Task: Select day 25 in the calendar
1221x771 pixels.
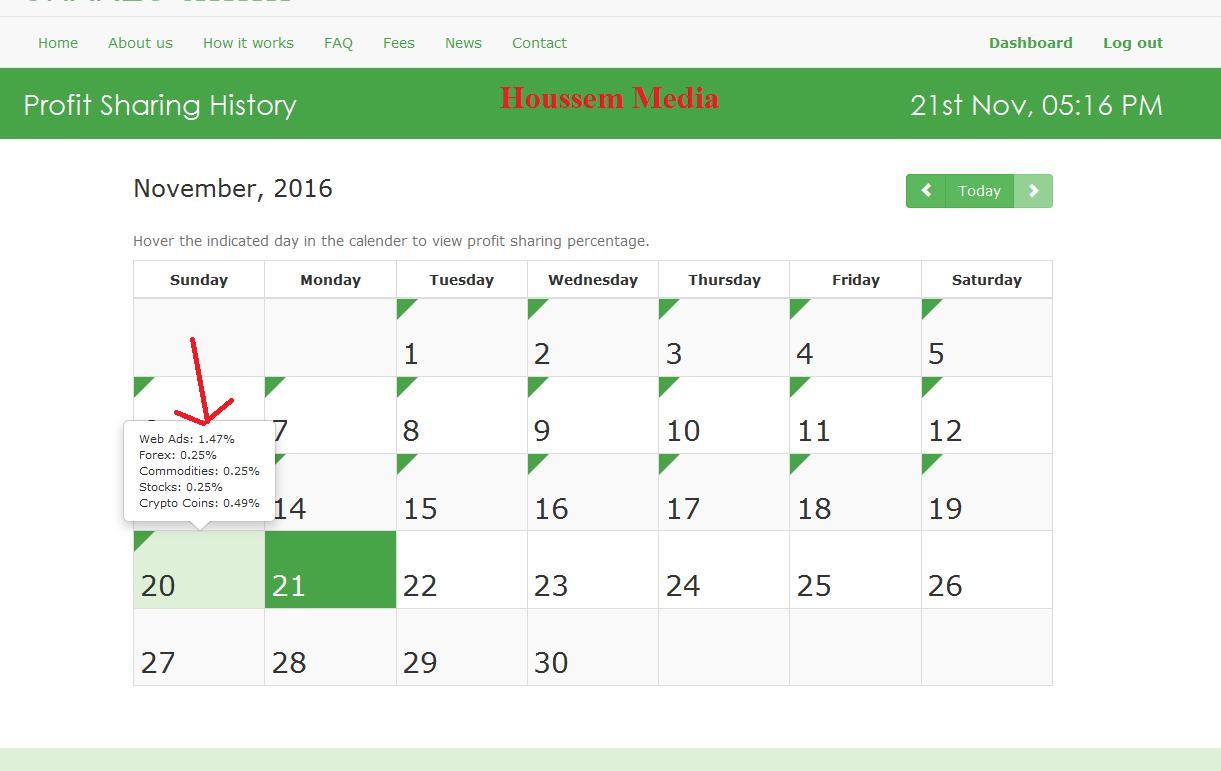Action: (x=855, y=570)
